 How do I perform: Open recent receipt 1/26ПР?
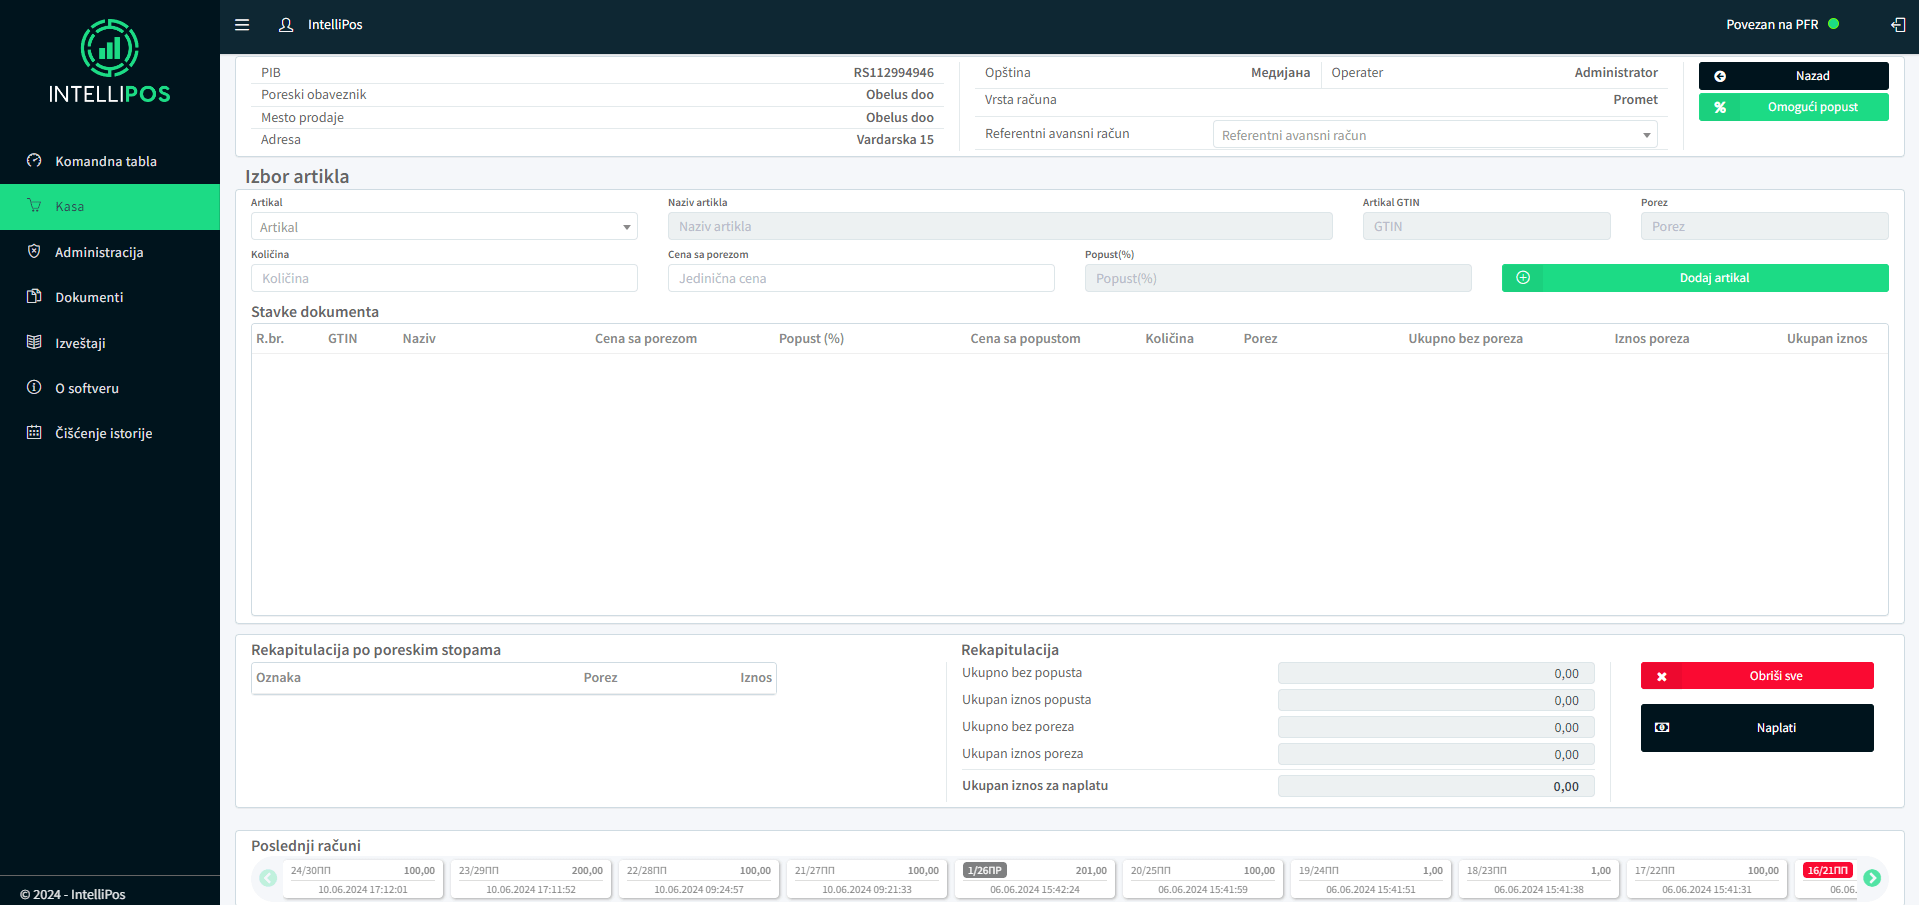point(1034,879)
